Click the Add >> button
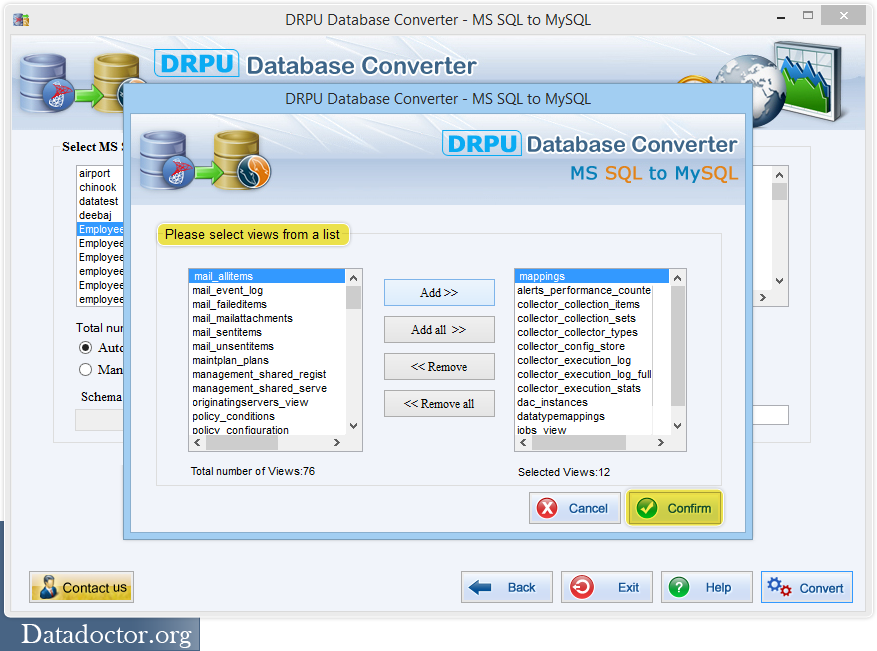Viewport: 877px width, 651px height. click(439, 293)
